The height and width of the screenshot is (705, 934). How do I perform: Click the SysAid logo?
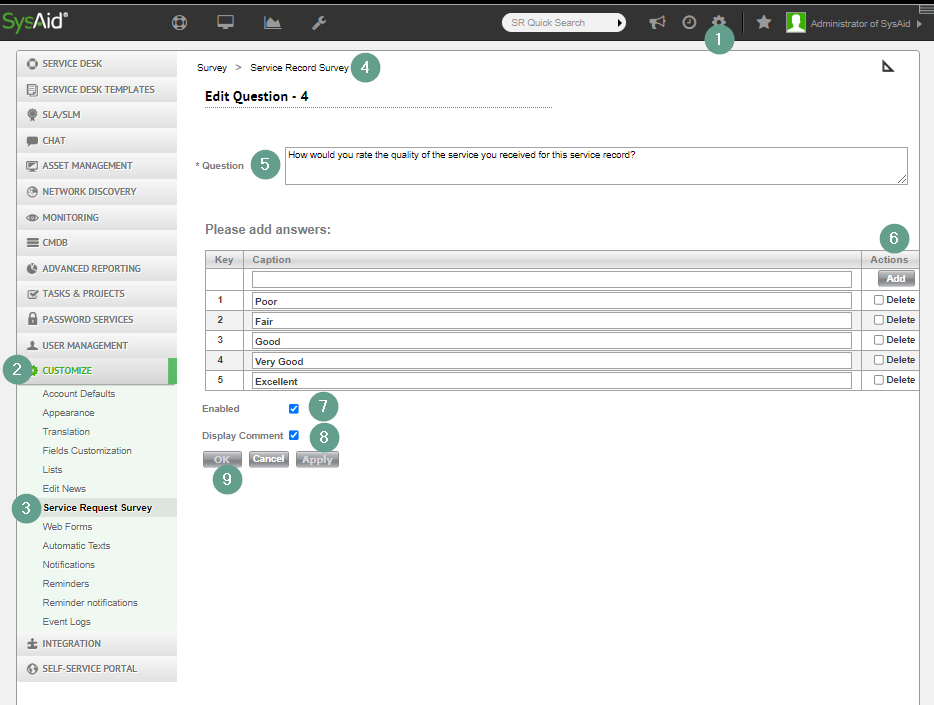coord(35,22)
